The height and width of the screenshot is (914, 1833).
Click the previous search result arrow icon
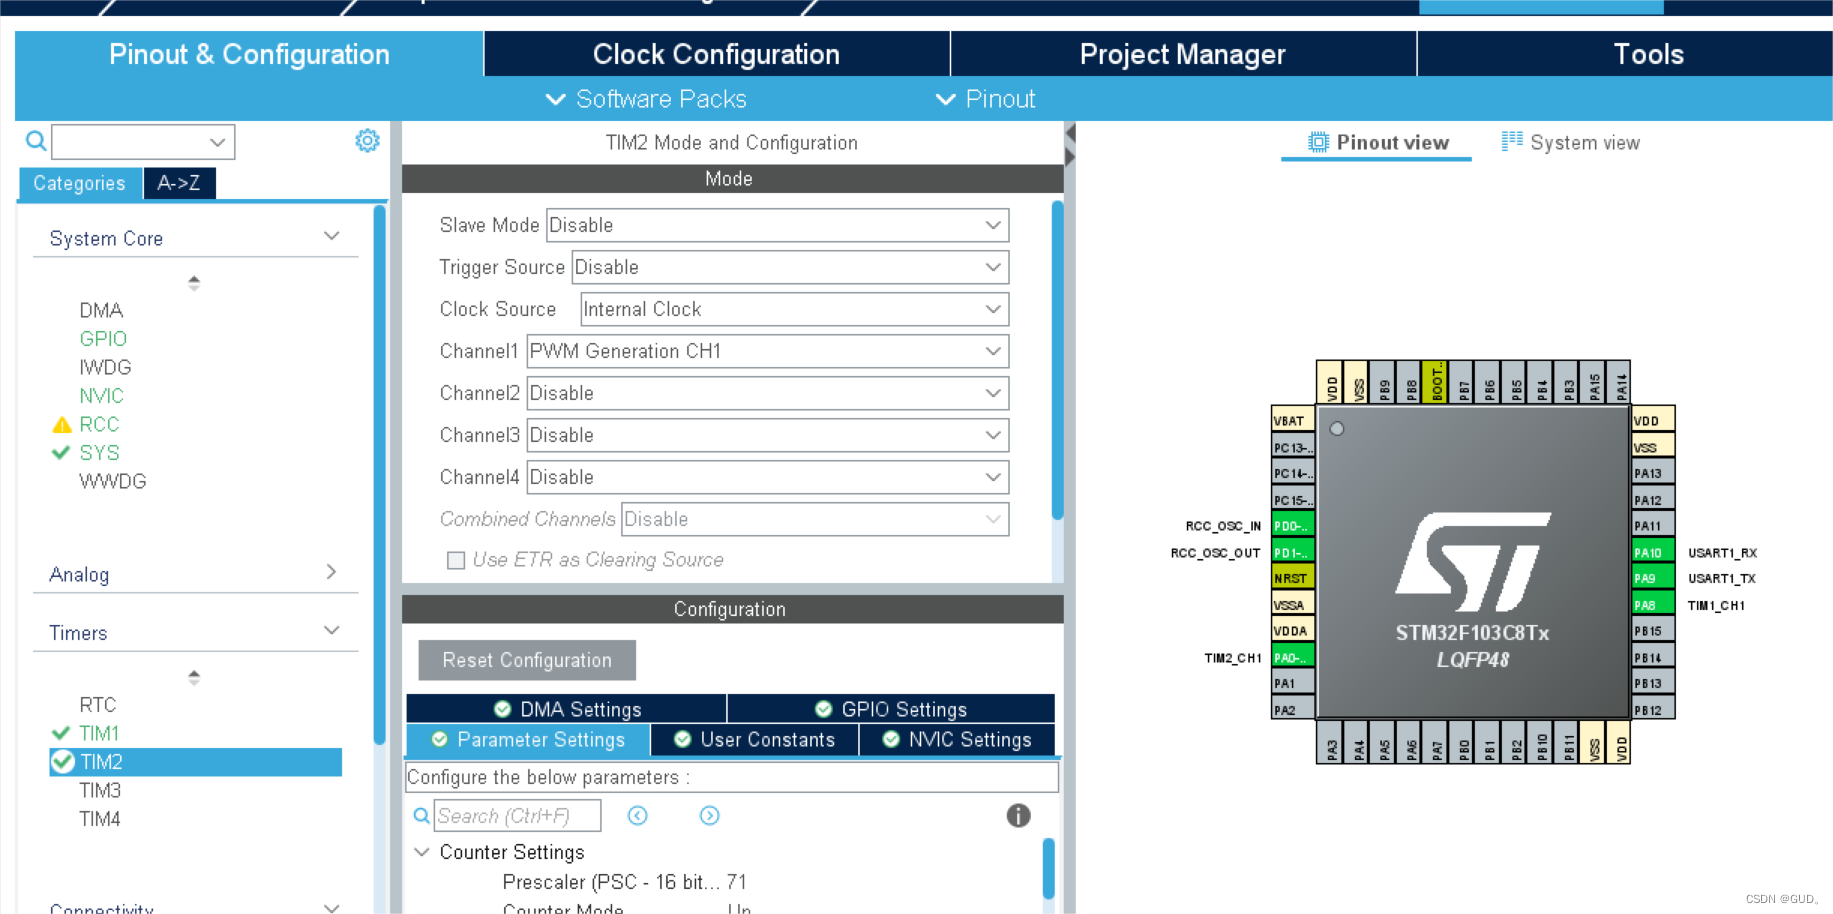click(x=637, y=816)
